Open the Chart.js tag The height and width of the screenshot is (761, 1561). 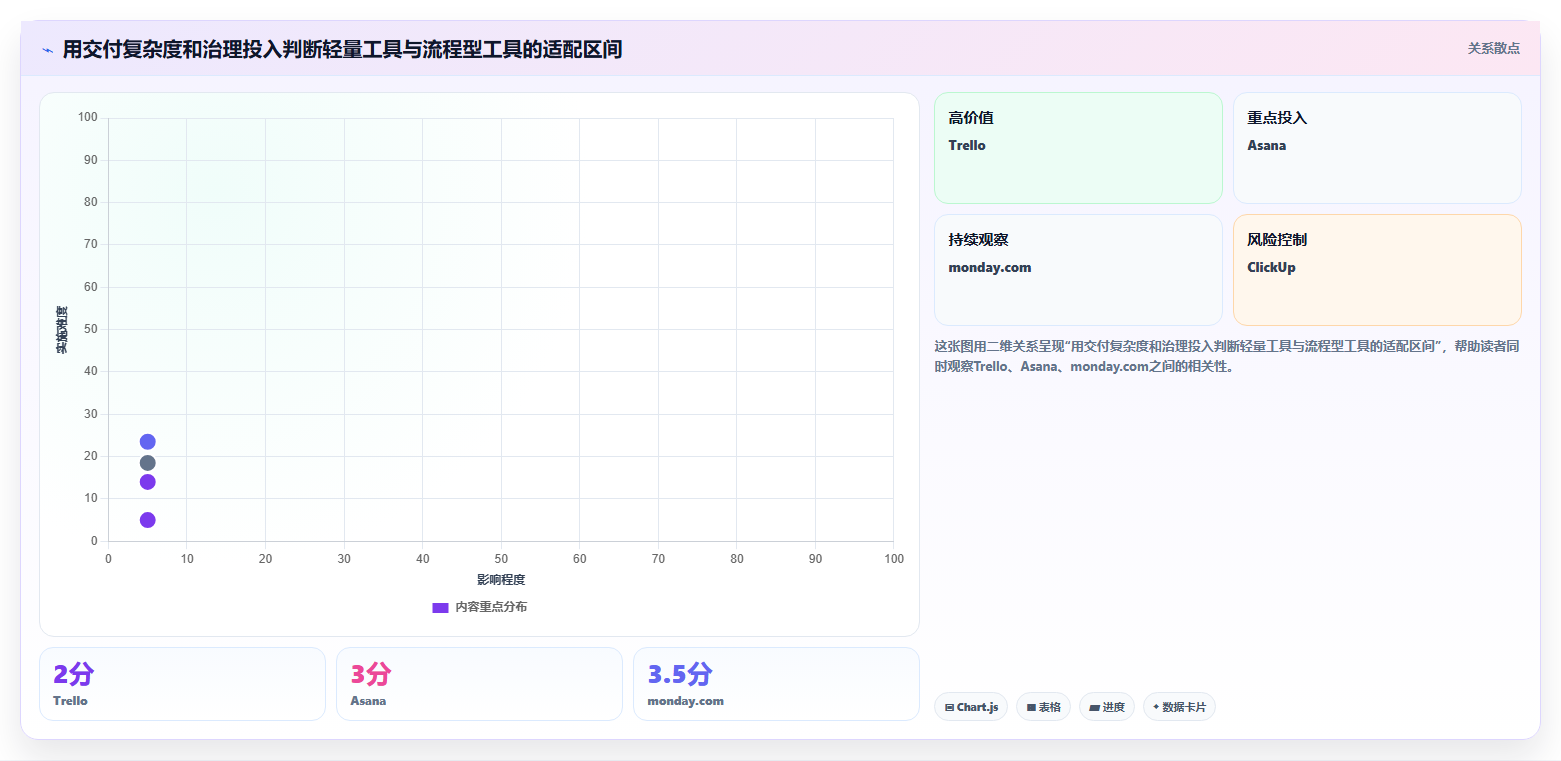coord(971,707)
